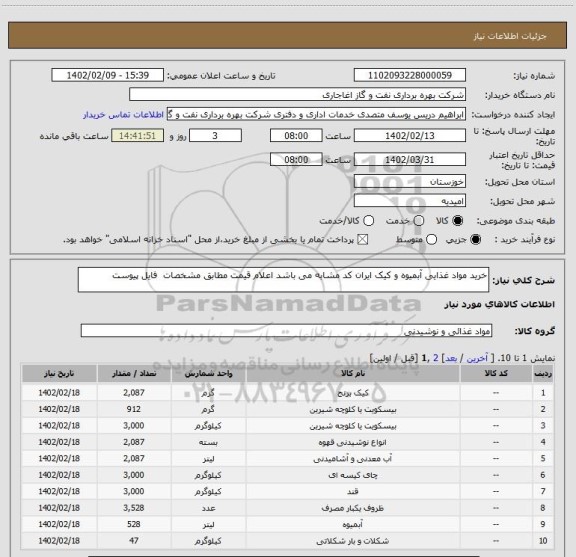Screen dimensions: 576x557
Task: Click the واحد شمارش column header
Action: tap(208, 373)
